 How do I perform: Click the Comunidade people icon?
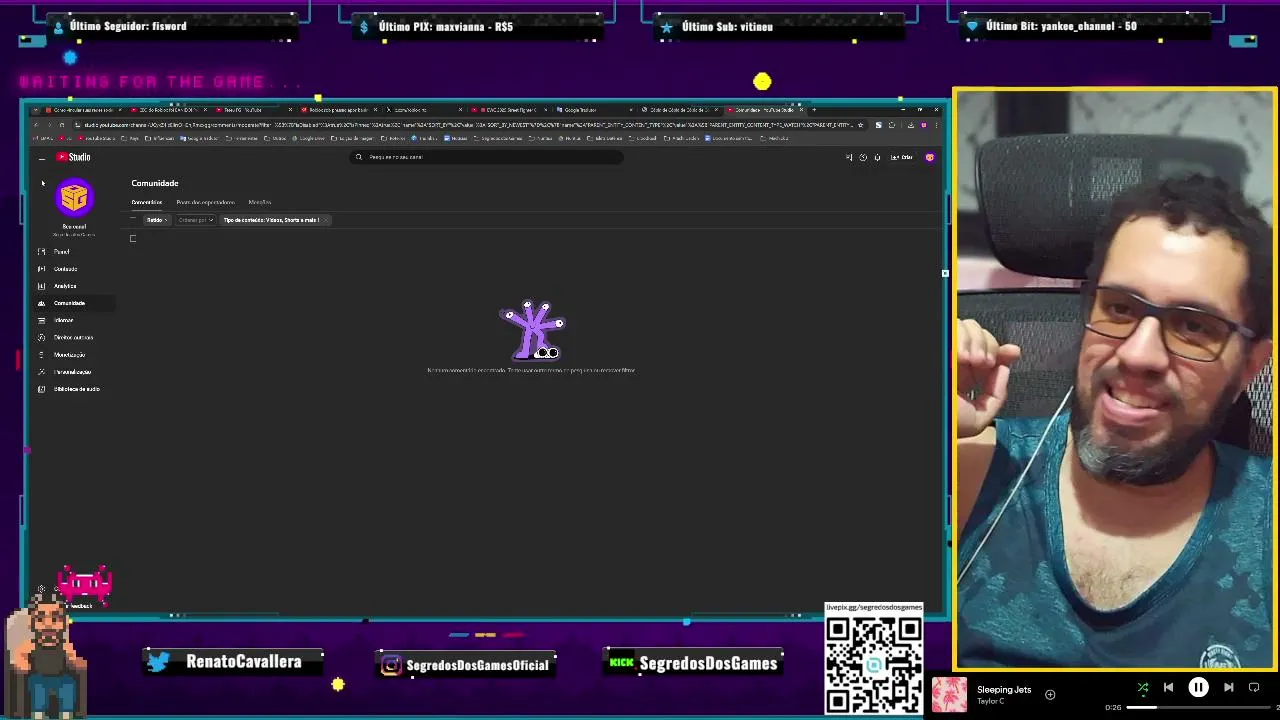click(x=41, y=303)
